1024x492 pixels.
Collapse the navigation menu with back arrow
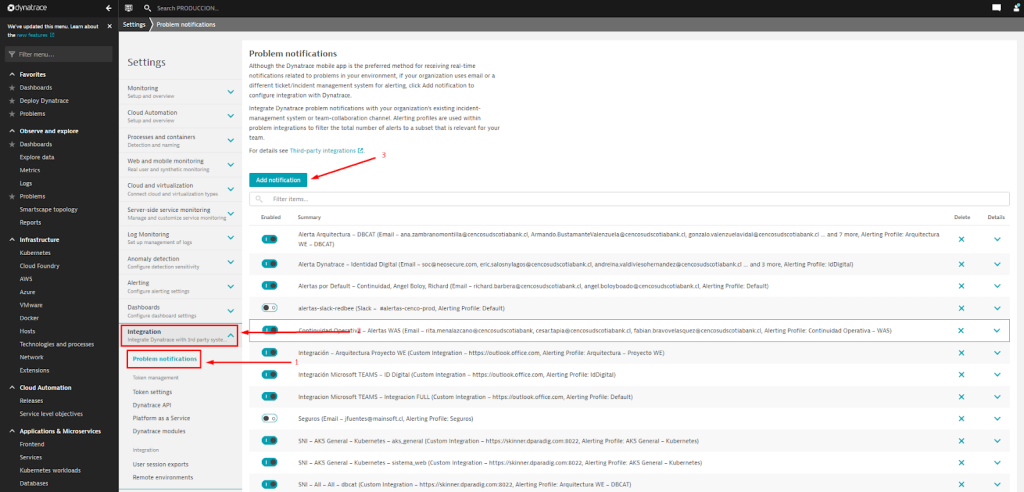click(108, 8)
